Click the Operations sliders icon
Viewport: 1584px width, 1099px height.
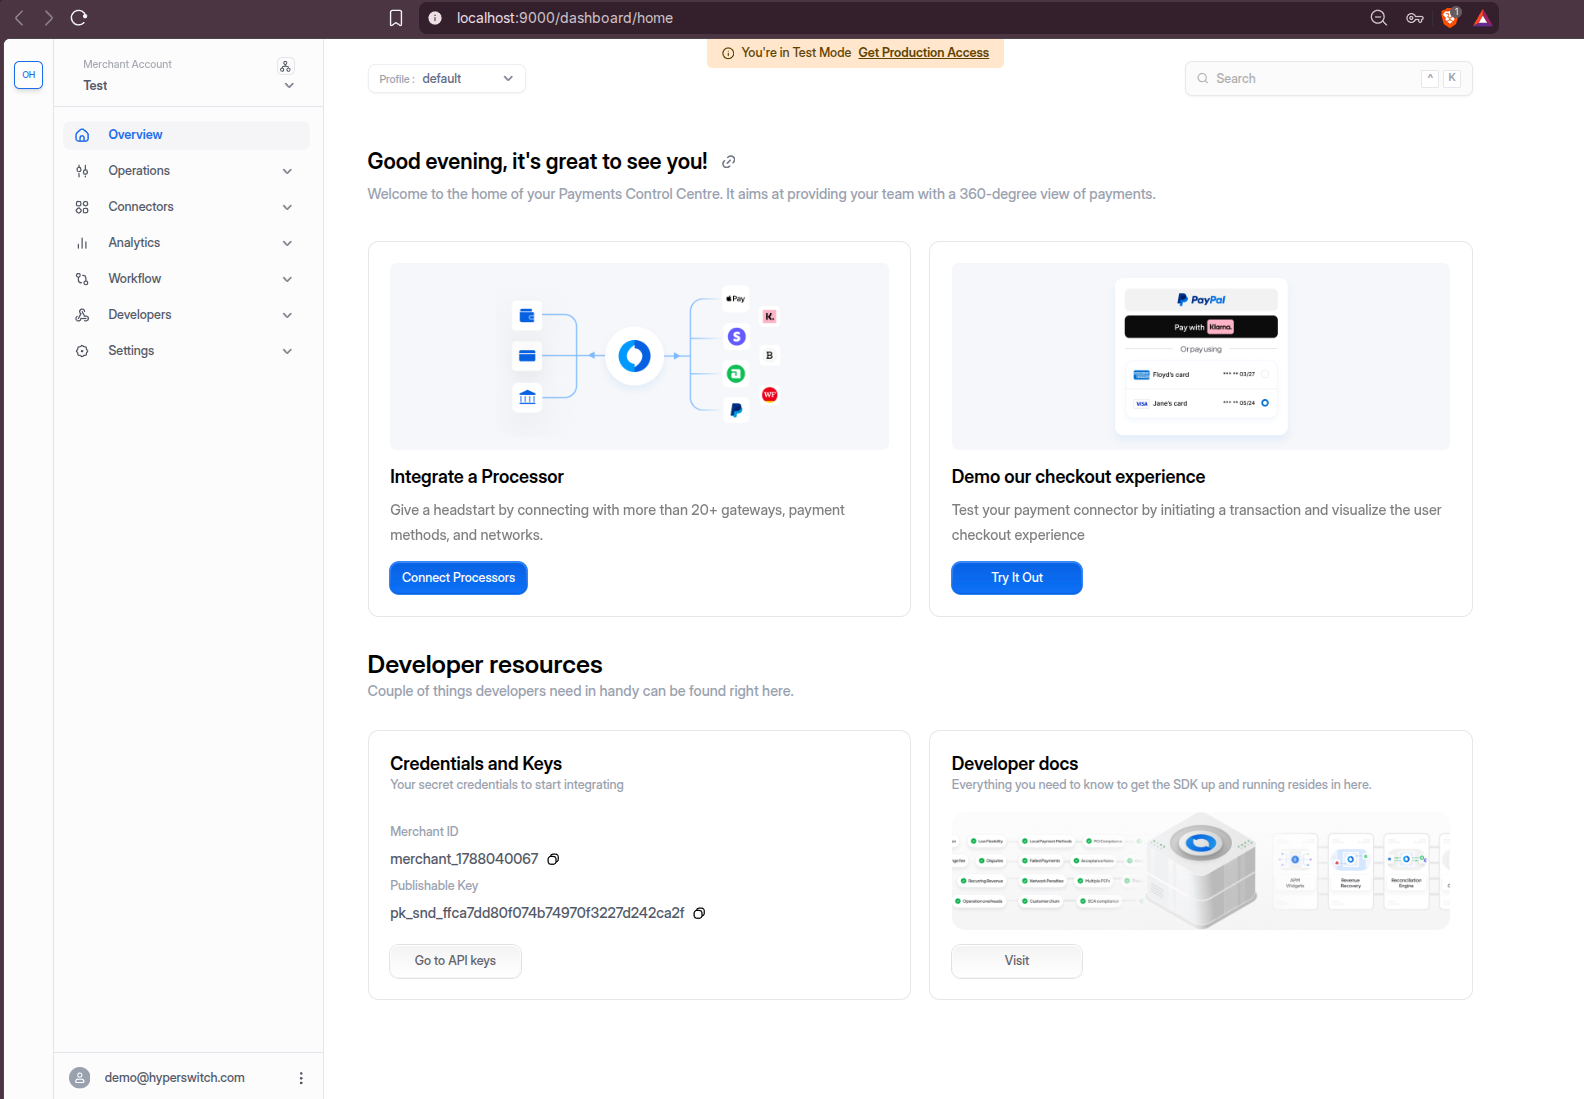pyautogui.click(x=82, y=171)
